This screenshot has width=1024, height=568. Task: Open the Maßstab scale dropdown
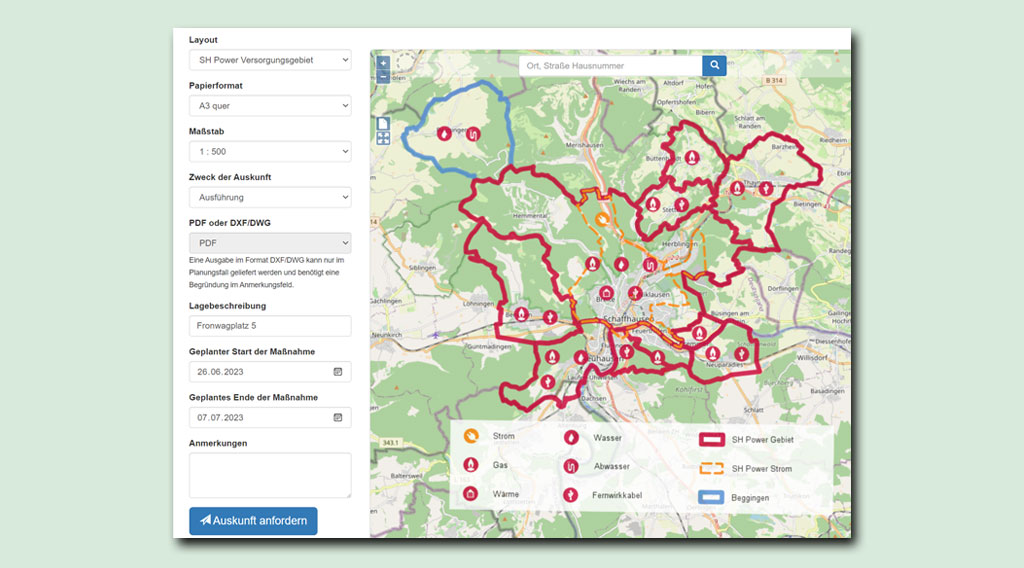[270, 151]
